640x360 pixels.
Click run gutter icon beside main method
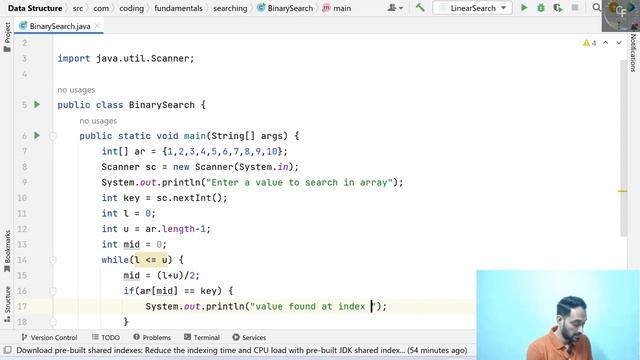(x=37, y=136)
